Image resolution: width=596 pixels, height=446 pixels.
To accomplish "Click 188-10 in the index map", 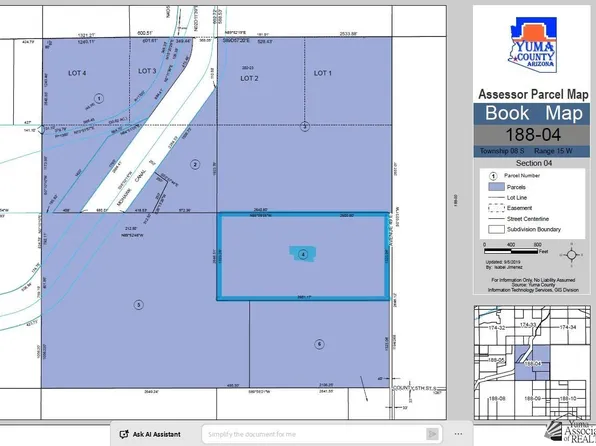I will click(568, 398).
